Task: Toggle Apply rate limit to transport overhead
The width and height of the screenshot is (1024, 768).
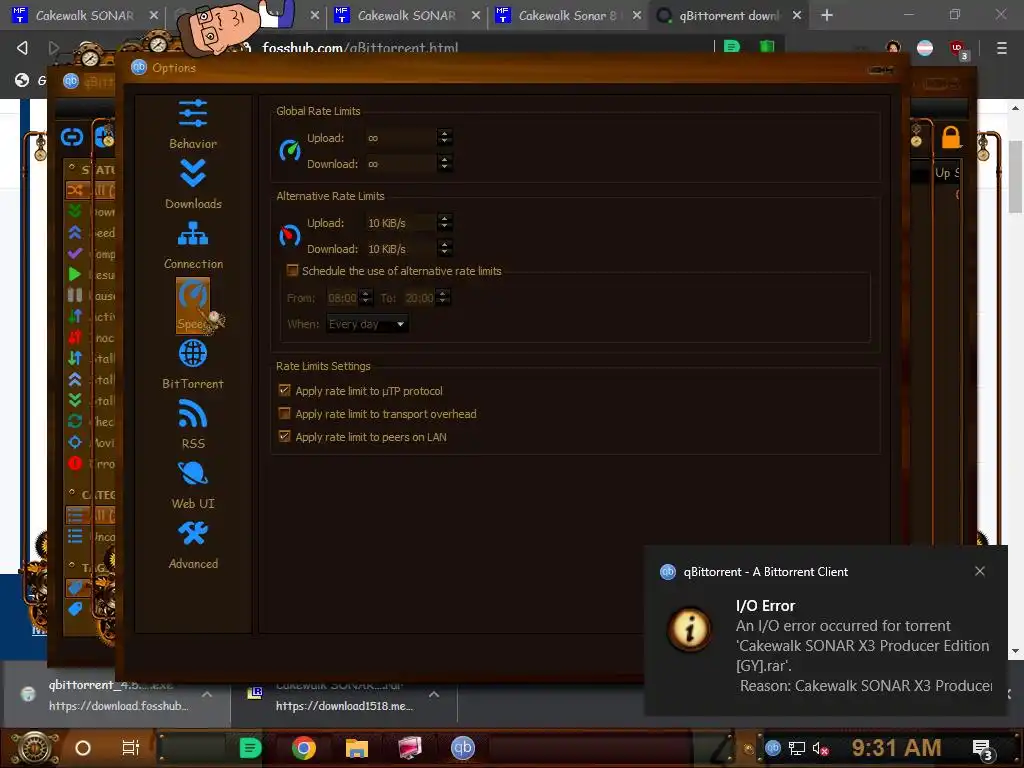Action: coord(284,413)
